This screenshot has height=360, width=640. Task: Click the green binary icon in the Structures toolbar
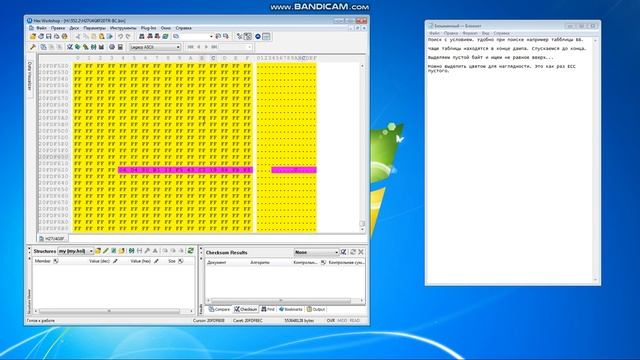pyautogui.click(x=131, y=251)
